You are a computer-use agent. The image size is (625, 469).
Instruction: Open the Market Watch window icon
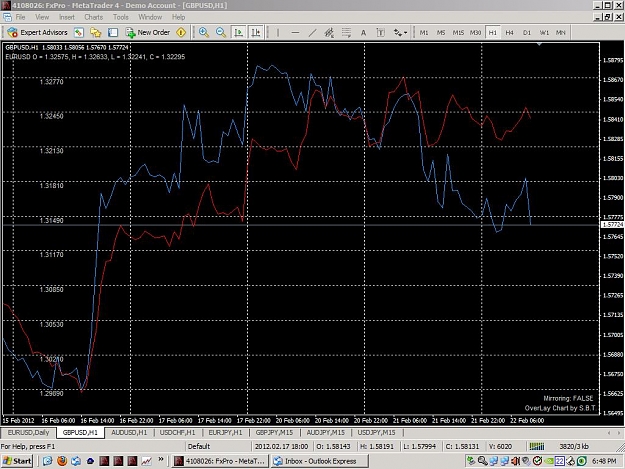coord(79,32)
